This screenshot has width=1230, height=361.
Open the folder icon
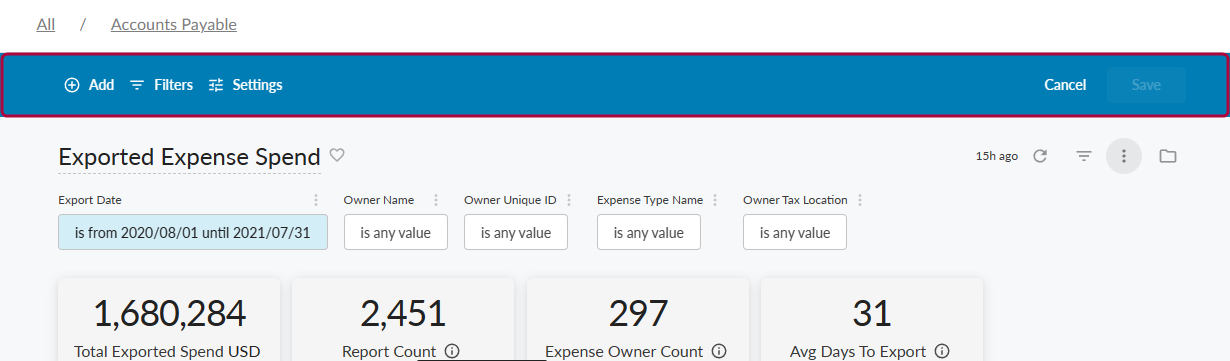click(x=1167, y=156)
